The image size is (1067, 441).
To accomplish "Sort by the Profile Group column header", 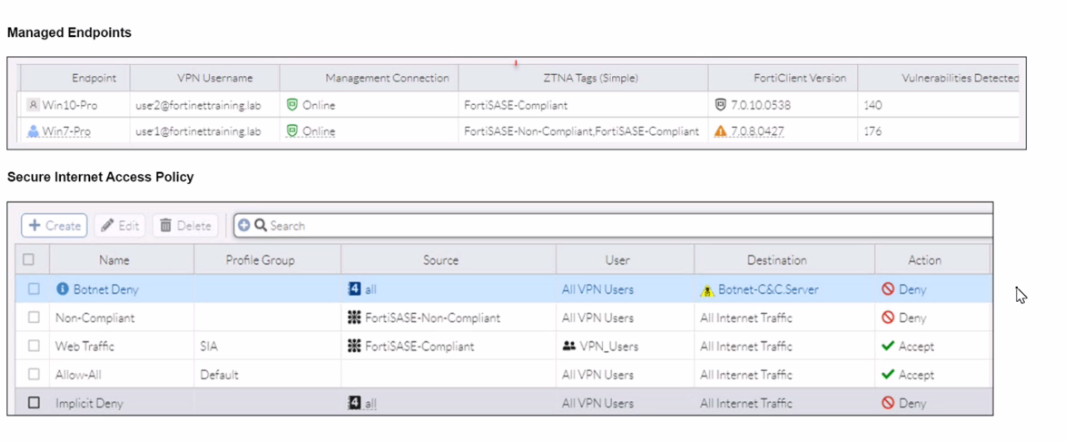I will click(259, 260).
